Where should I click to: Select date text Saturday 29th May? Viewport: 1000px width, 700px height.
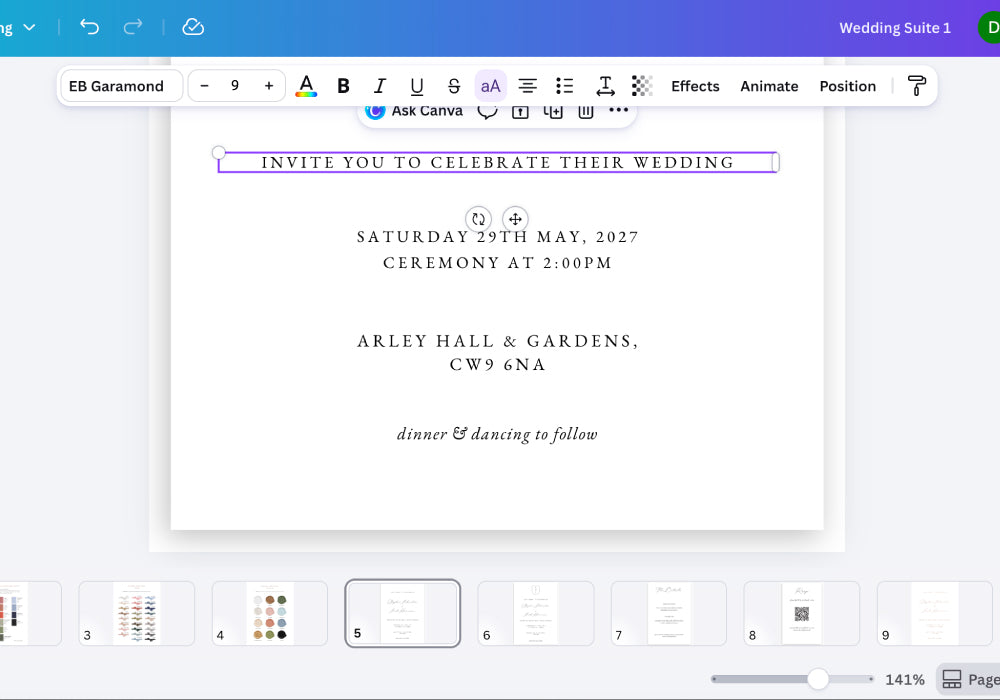point(497,237)
